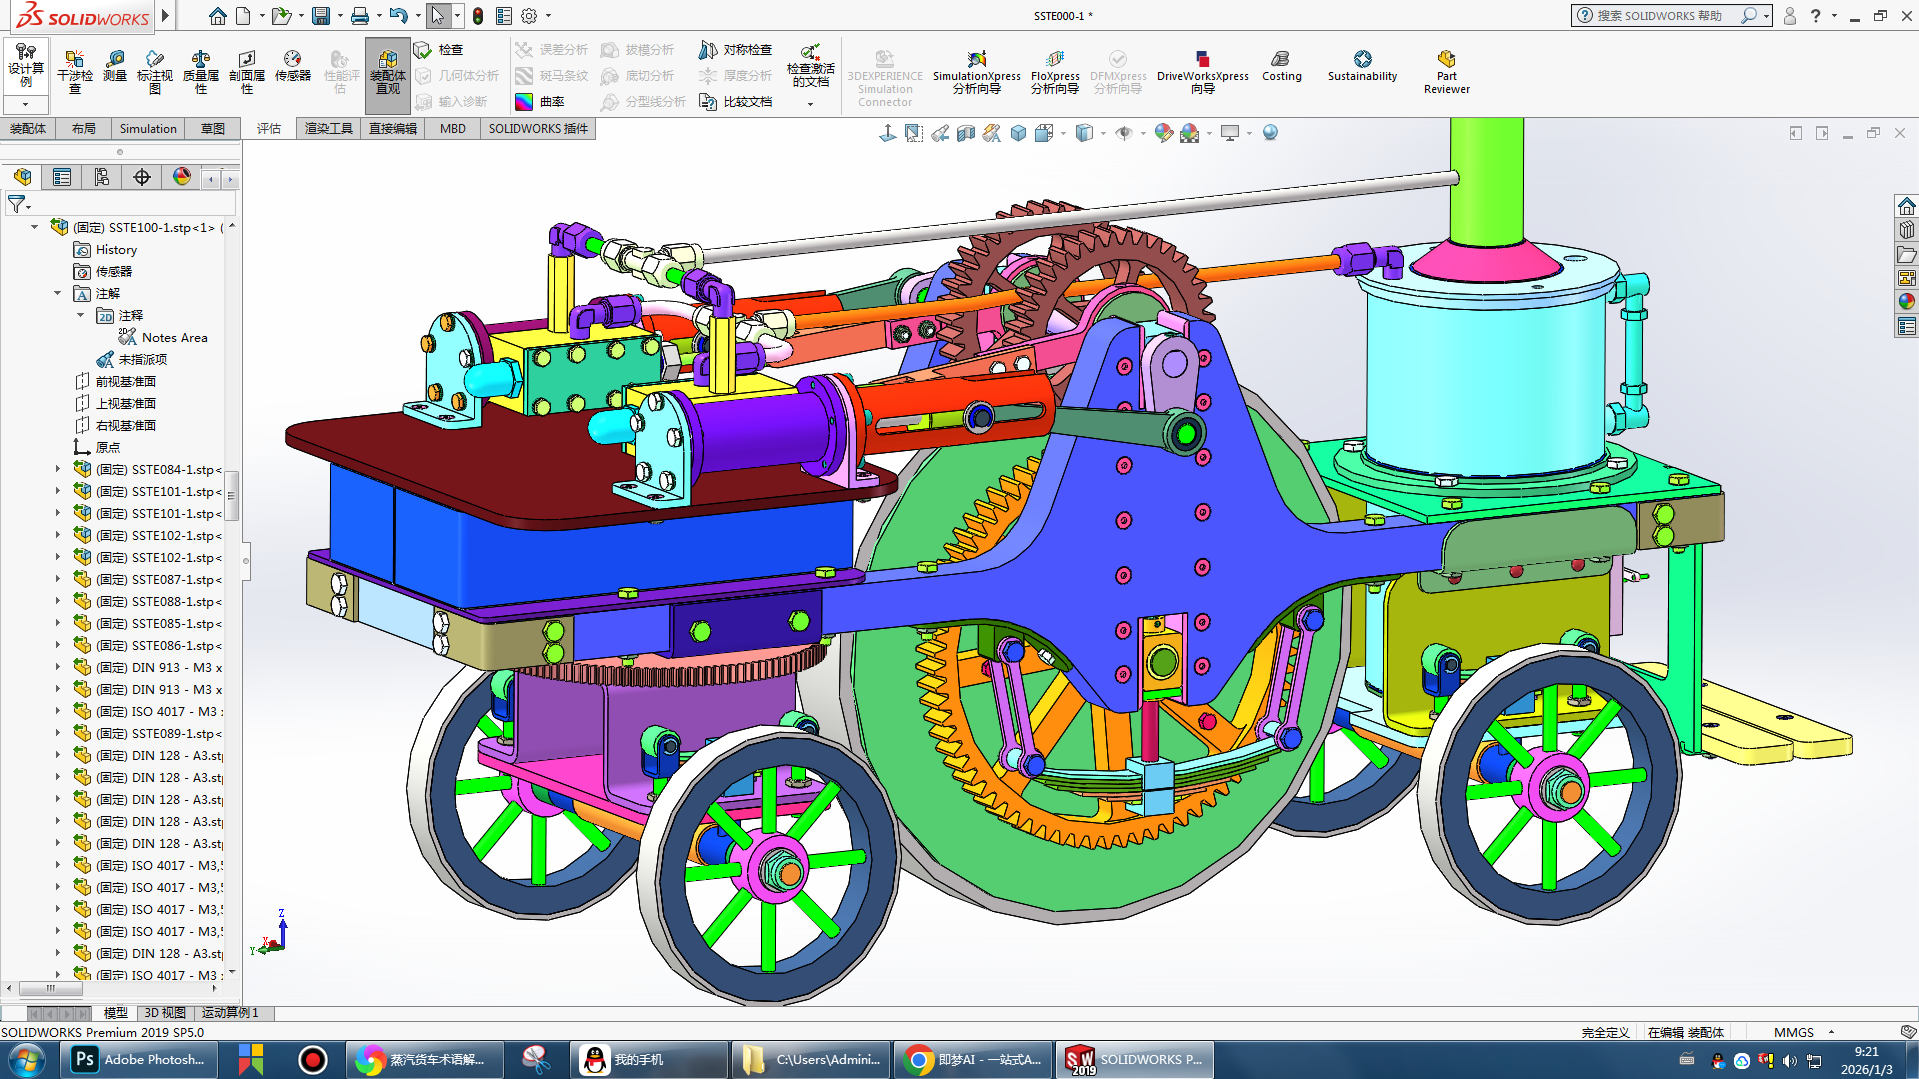The height and width of the screenshot is (1079, 1919).
Task: Open Adobe Photoshop from the taskbar
Action: pos(139,1060)
